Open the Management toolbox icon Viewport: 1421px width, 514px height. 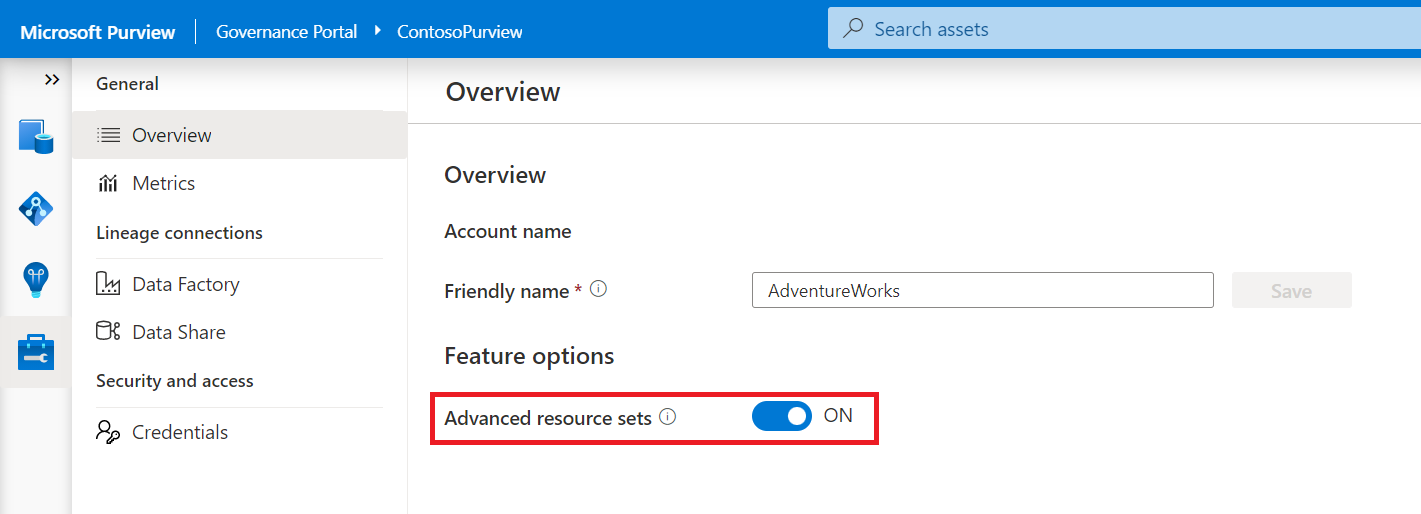pyautogui.click(x=36, y=352)
